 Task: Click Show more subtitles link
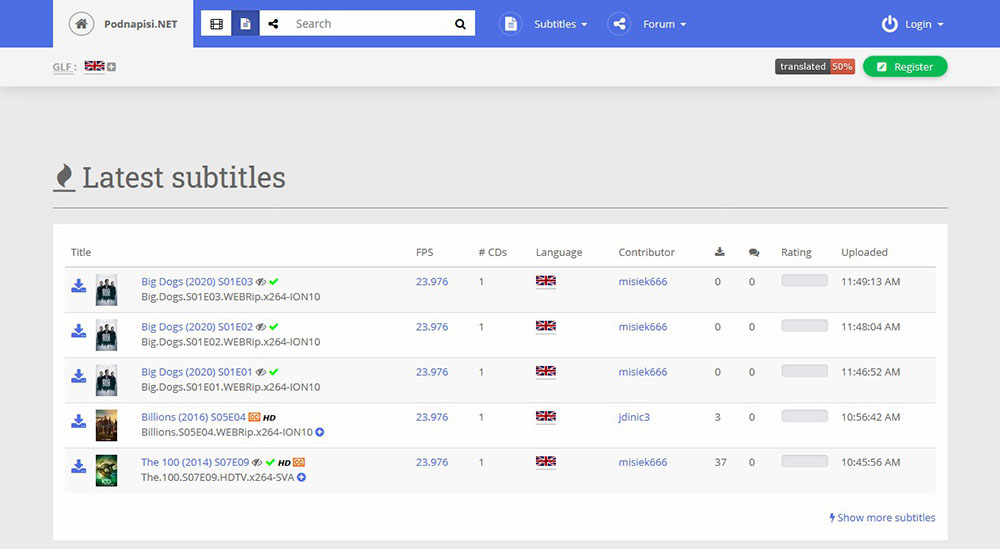click(883, 518)
